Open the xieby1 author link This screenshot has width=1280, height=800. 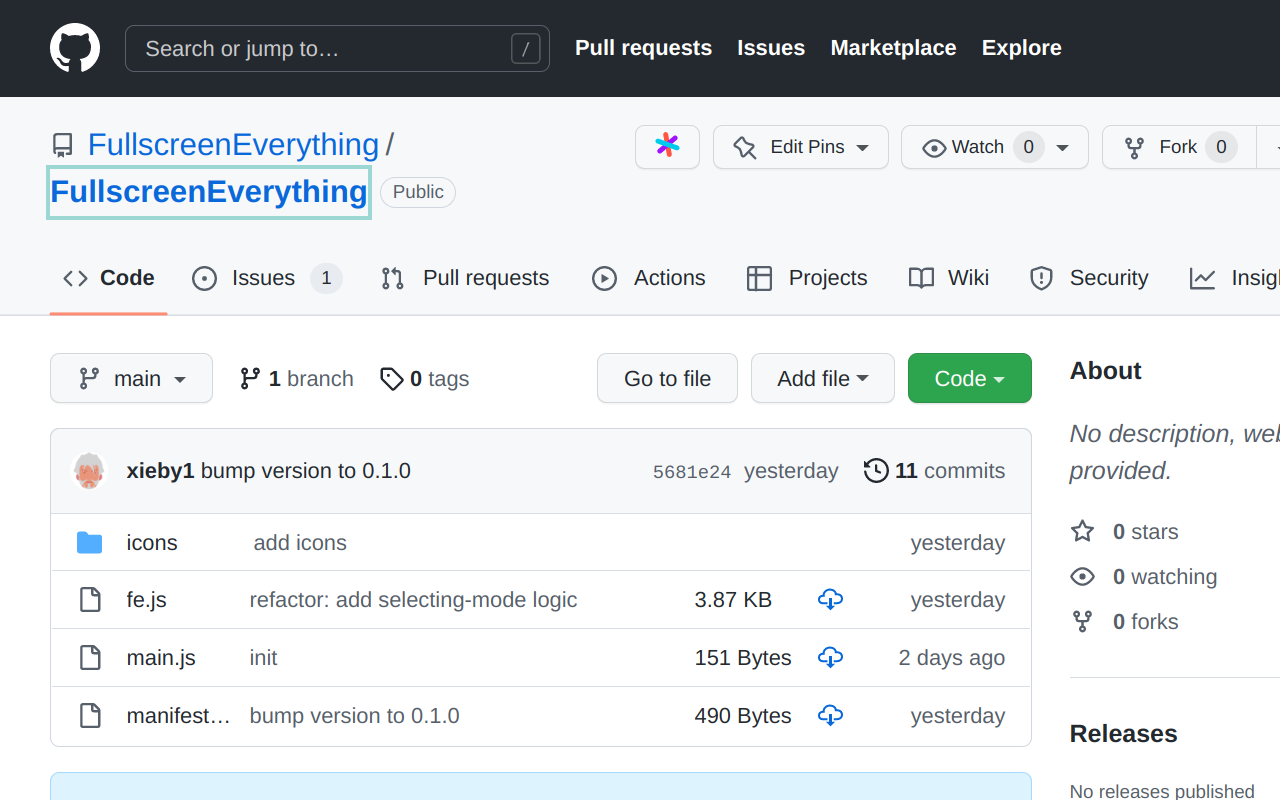pos(160,471)
